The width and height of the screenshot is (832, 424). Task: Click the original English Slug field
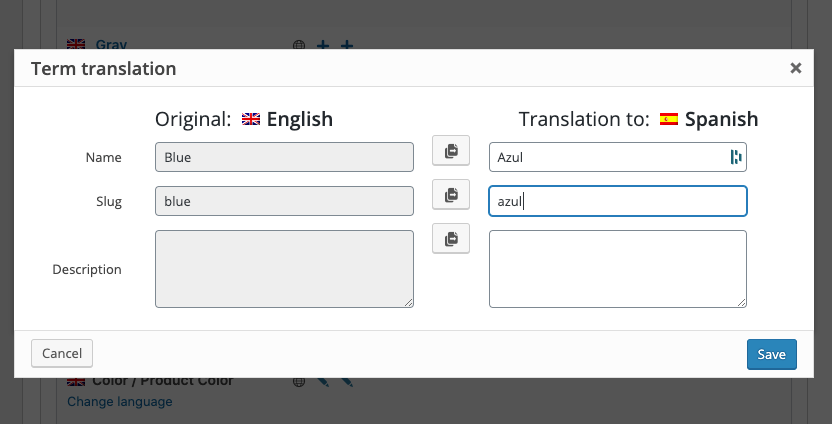(284, 201)
